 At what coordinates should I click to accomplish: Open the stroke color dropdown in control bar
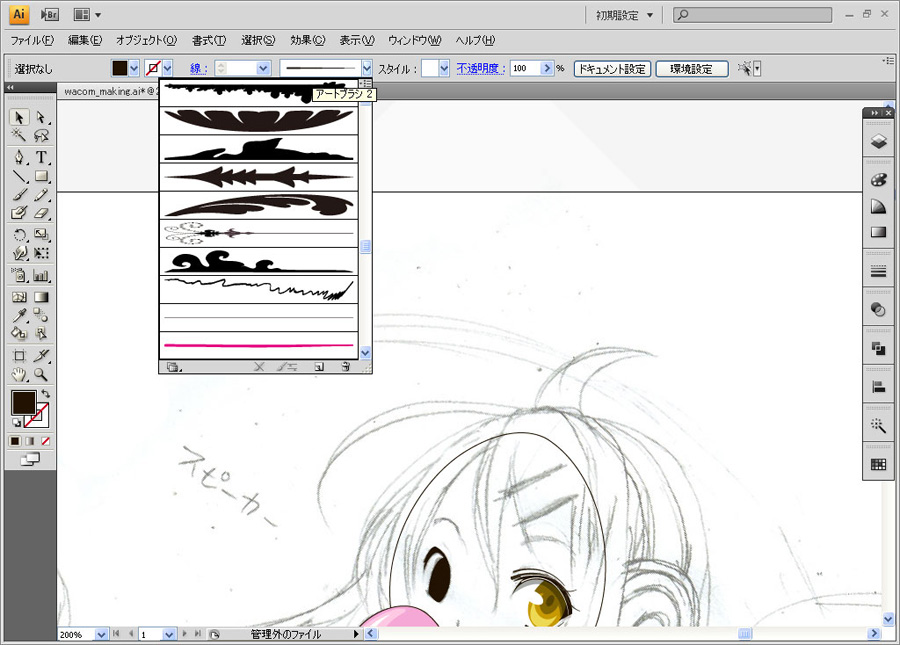168,68
